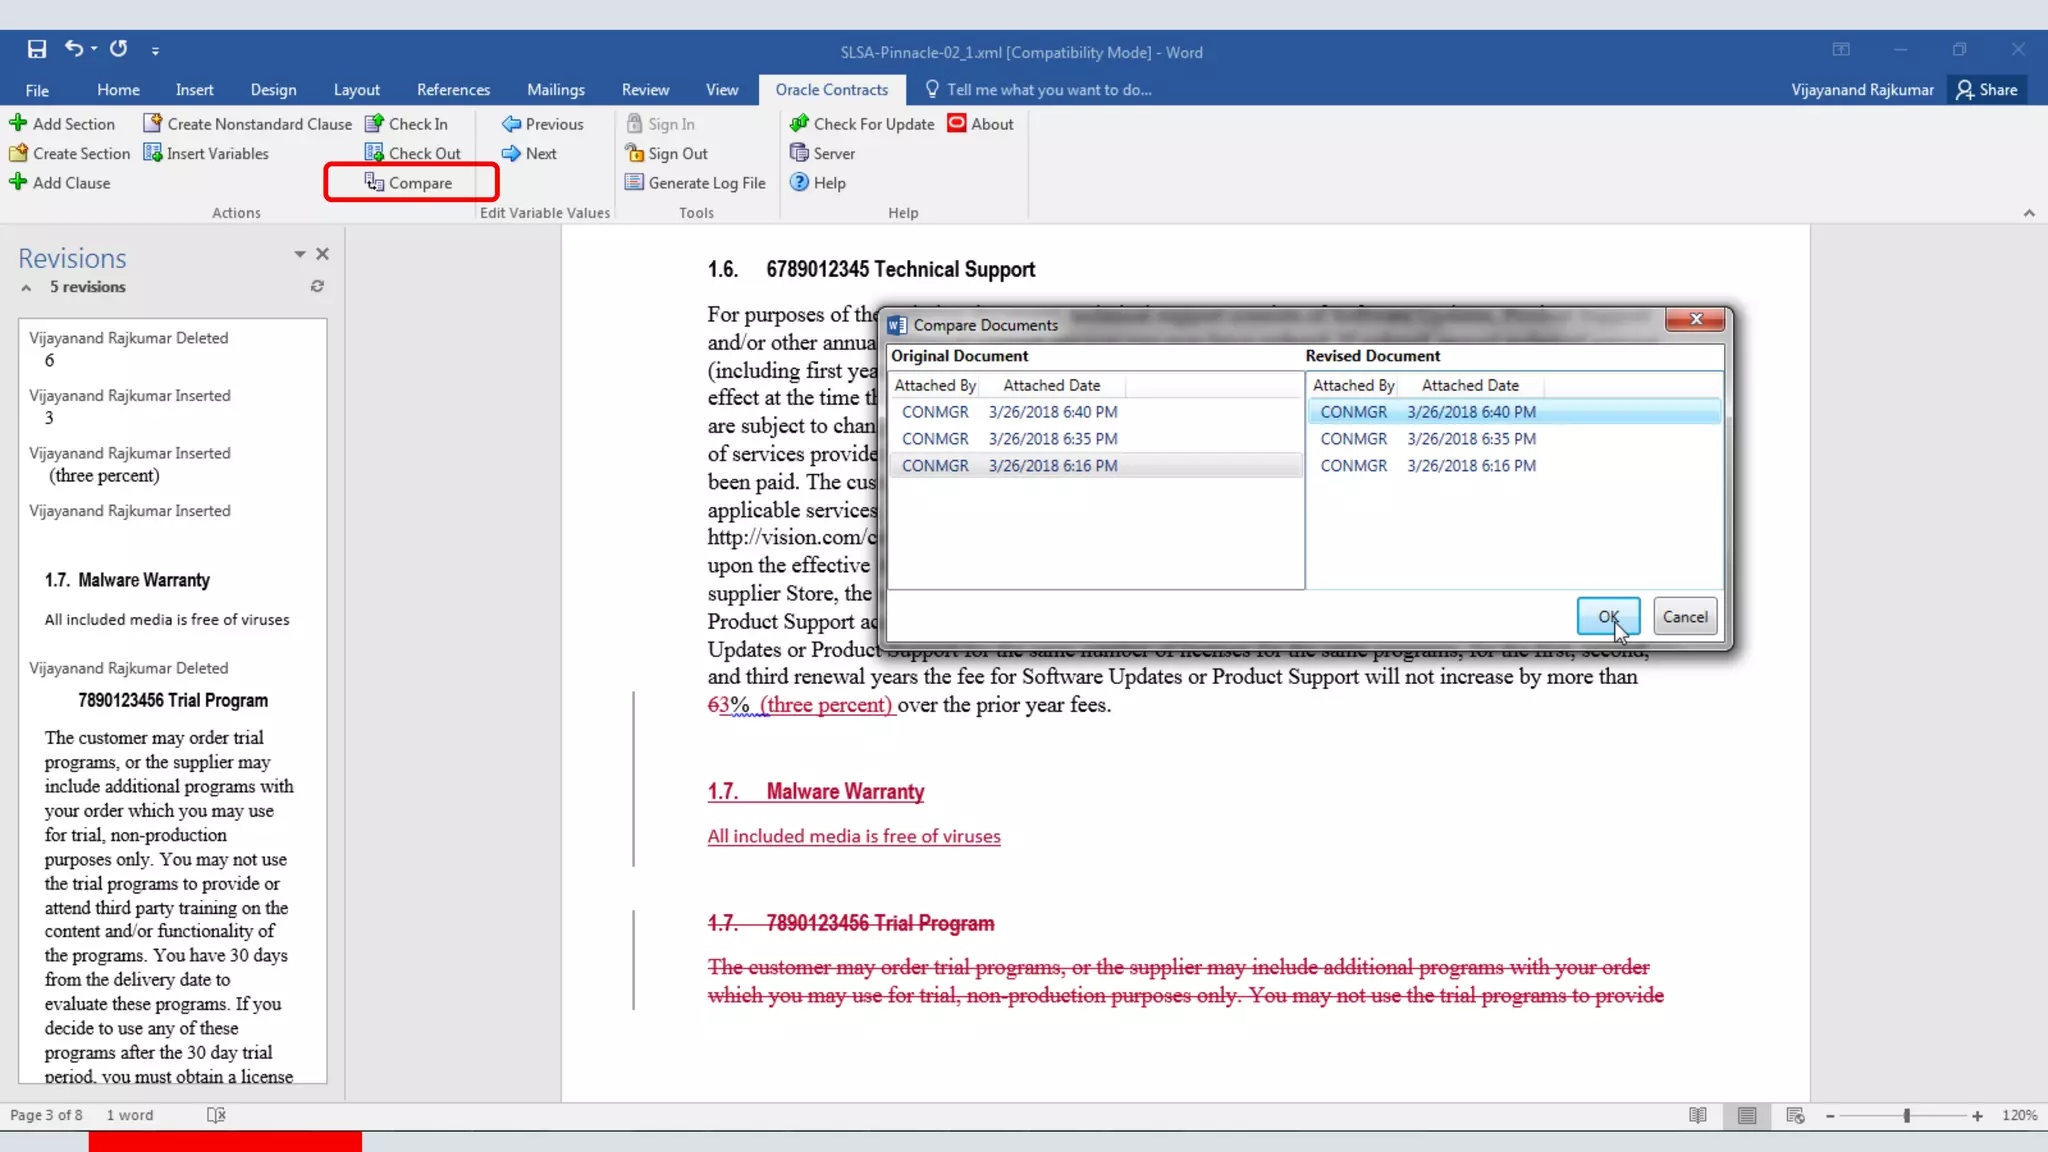Click the zoom out minus button

tap(1830, 1116)
